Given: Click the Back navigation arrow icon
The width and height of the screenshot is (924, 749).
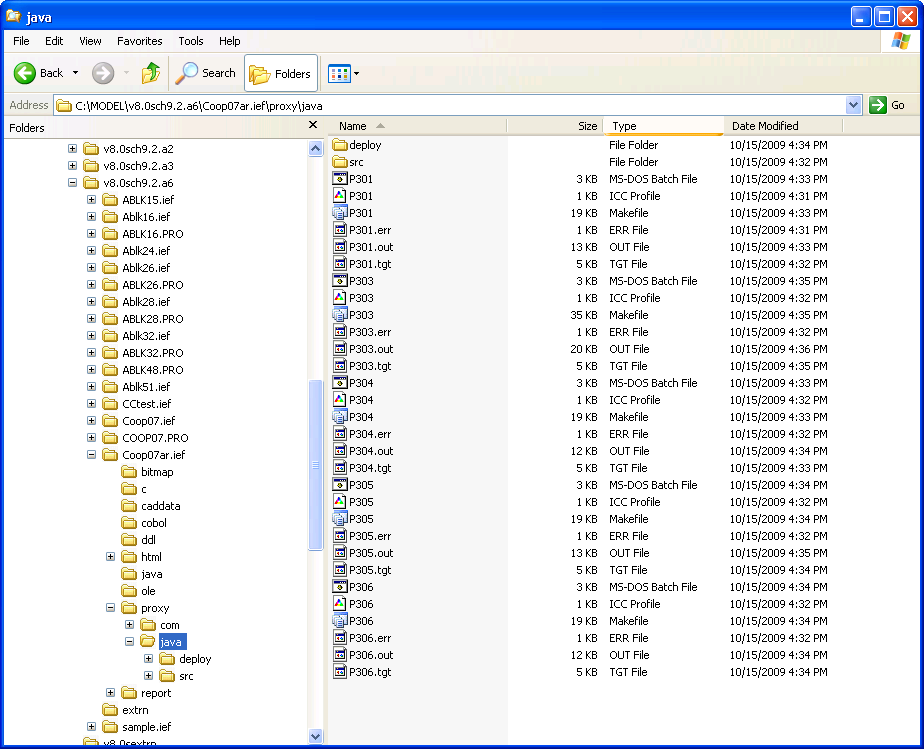Looking at the screenshot, I should coord(25,73).
